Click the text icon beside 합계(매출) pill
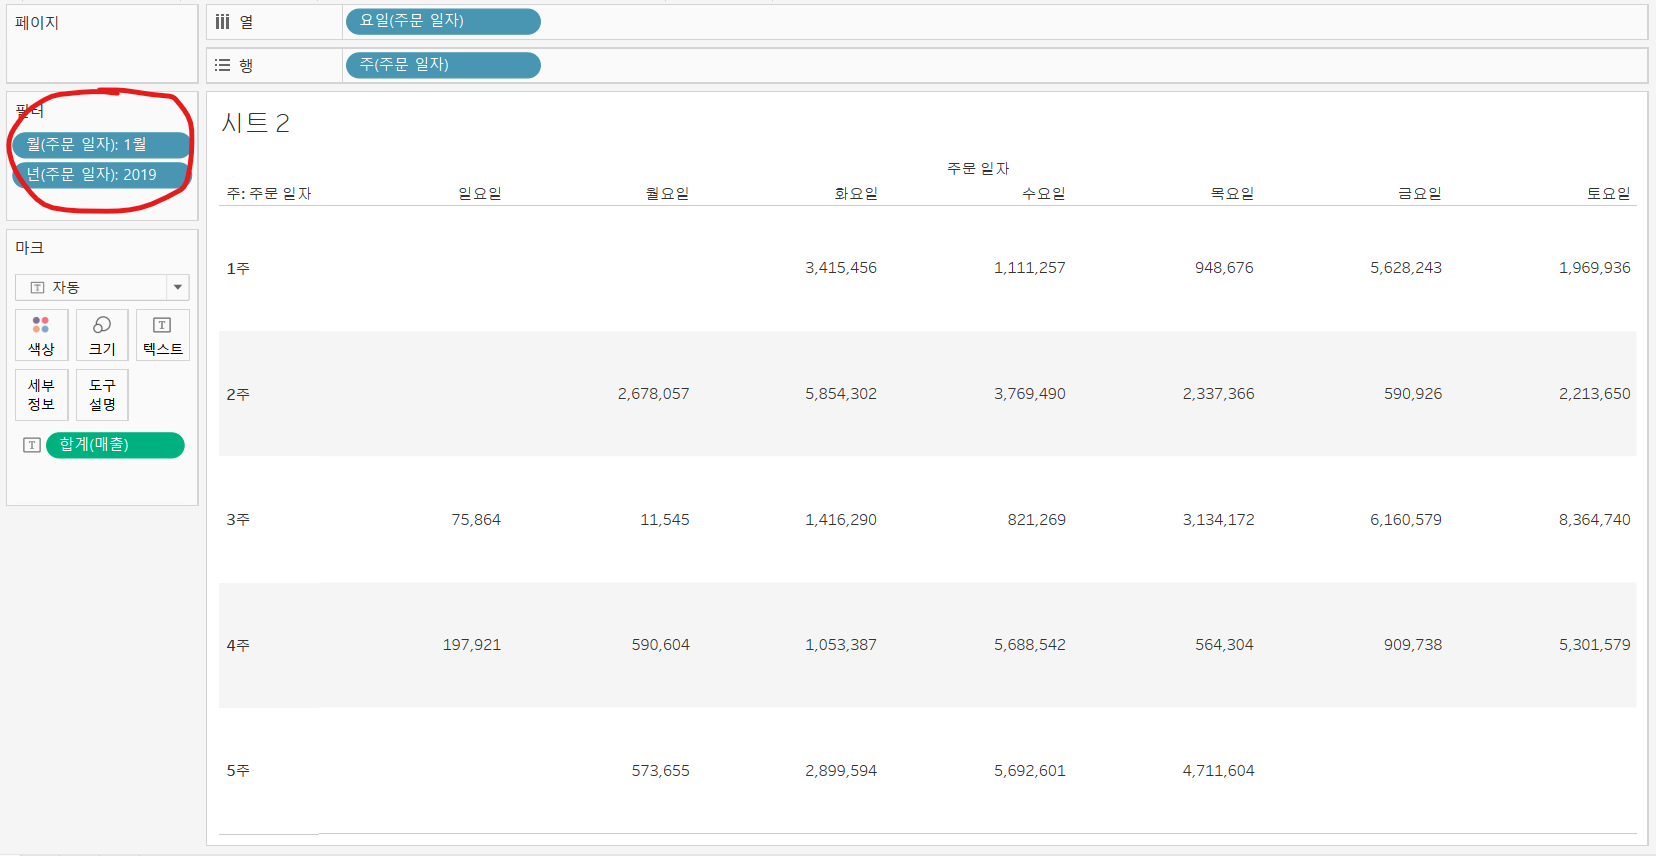The width and height of the screenshot is (1656, 856). (x=32, y=445)
